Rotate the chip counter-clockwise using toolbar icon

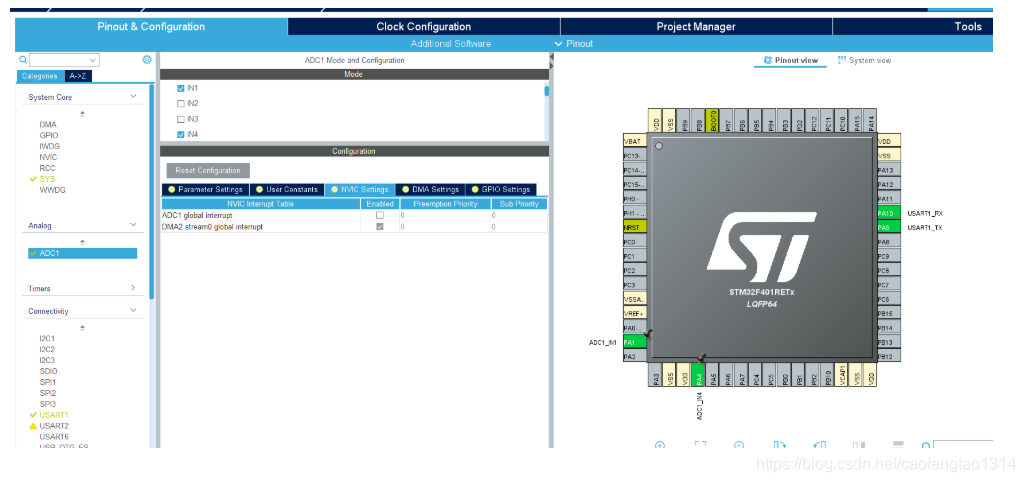coord(820,445)
